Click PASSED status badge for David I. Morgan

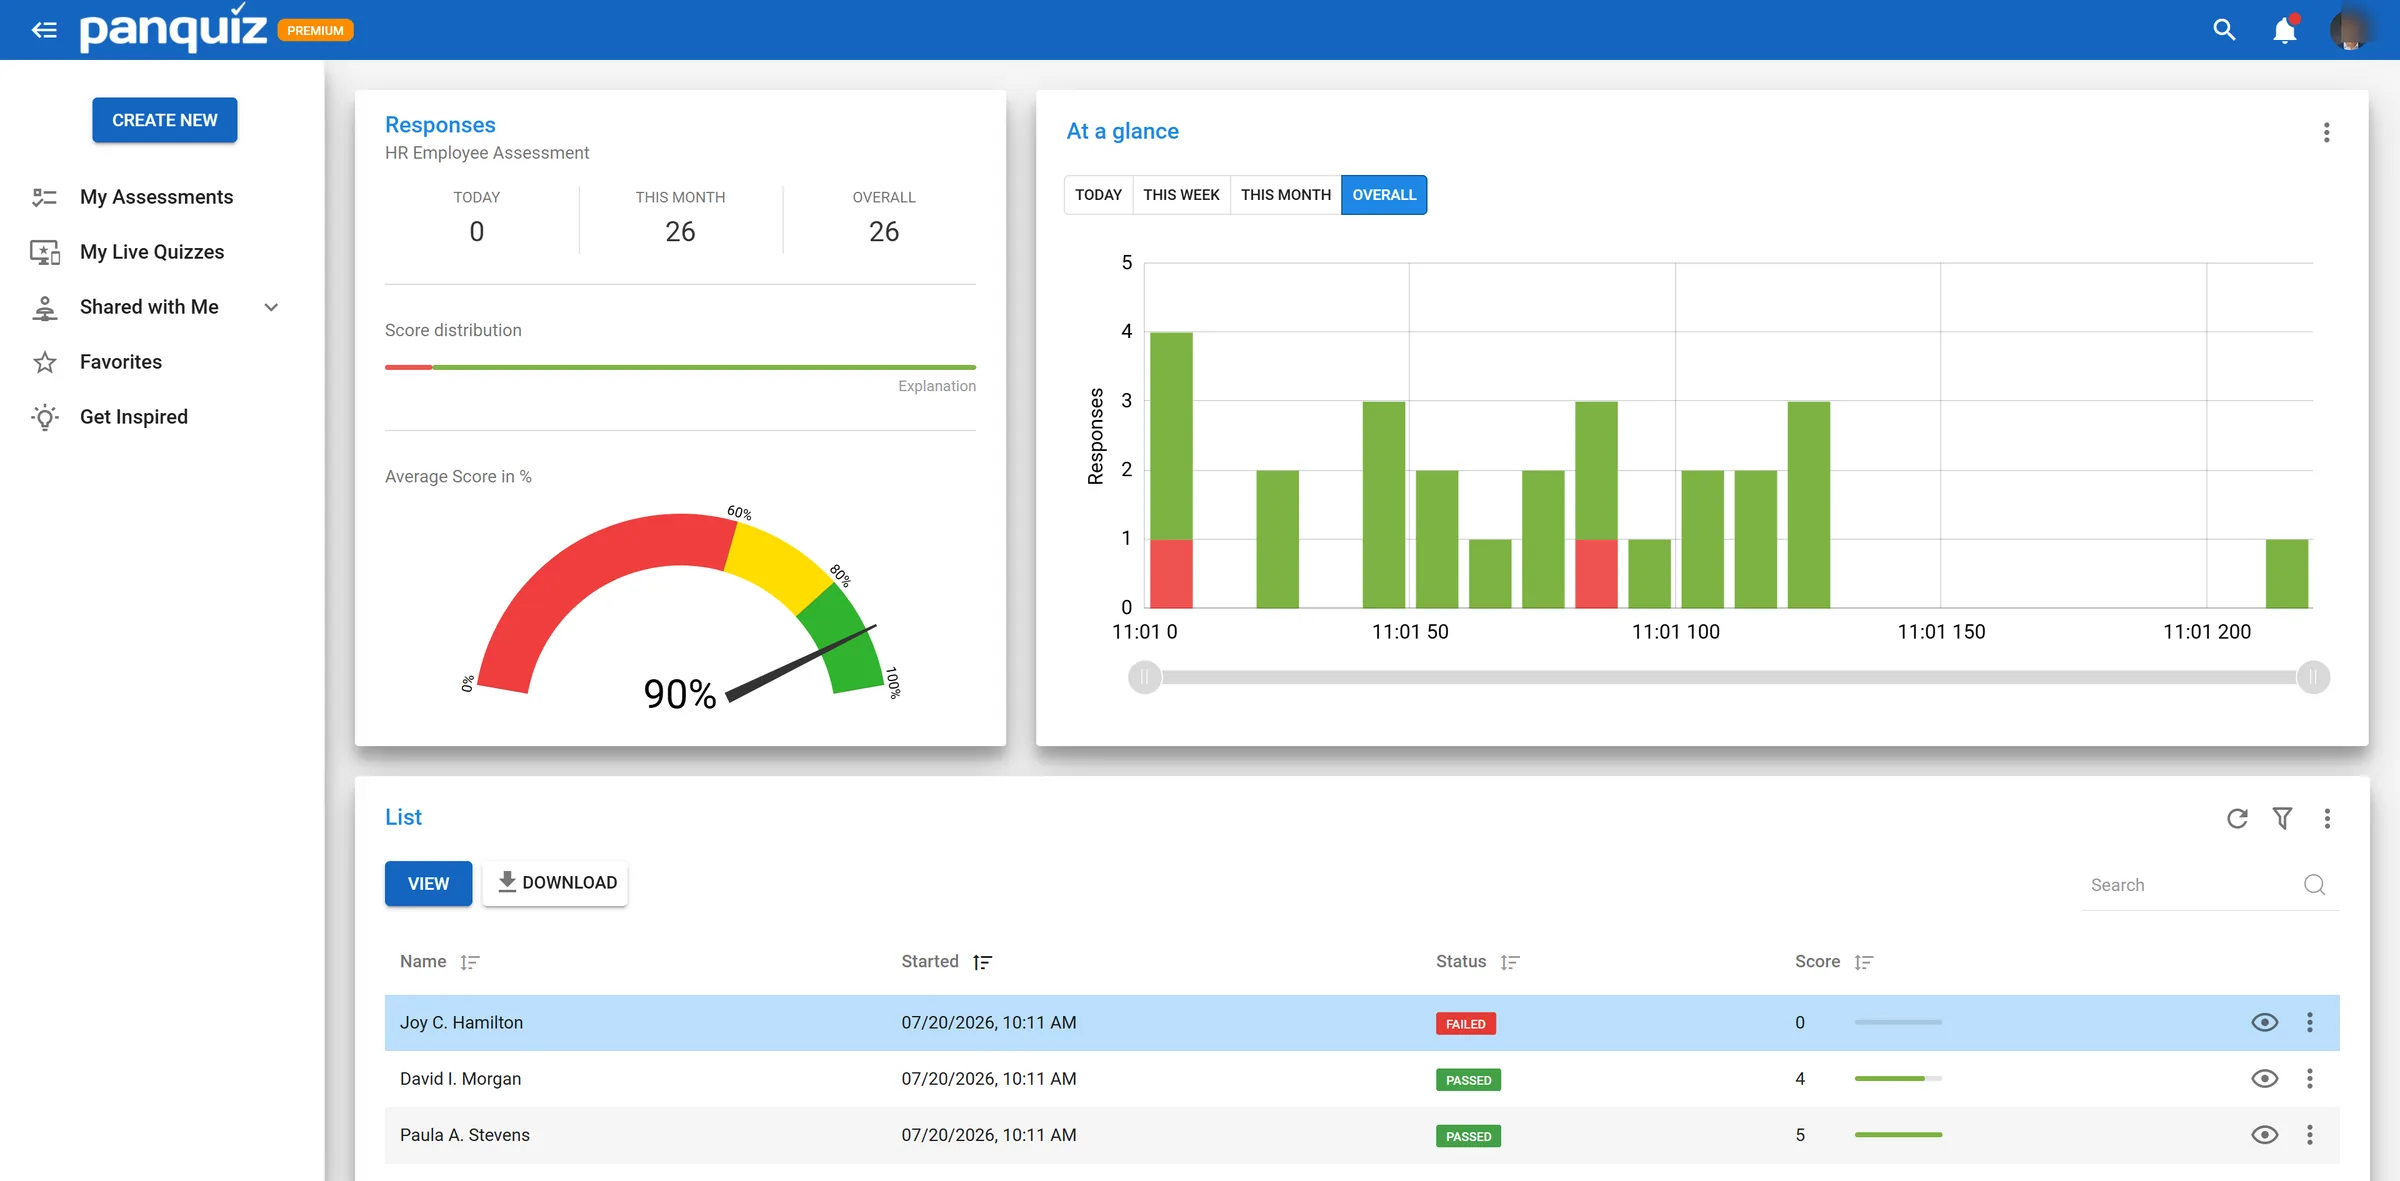pyautogui.click(x=1468, y=1080)
